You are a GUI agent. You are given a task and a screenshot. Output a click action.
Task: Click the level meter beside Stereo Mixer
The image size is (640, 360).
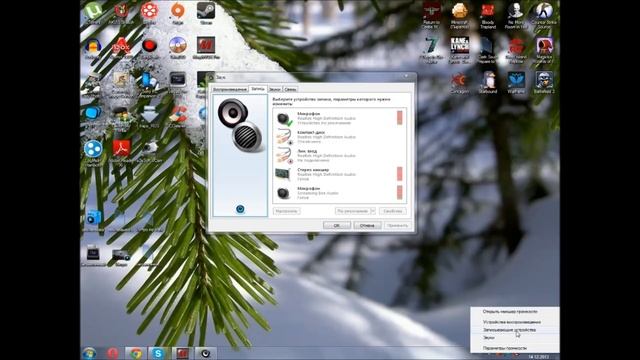coord(400,174)
